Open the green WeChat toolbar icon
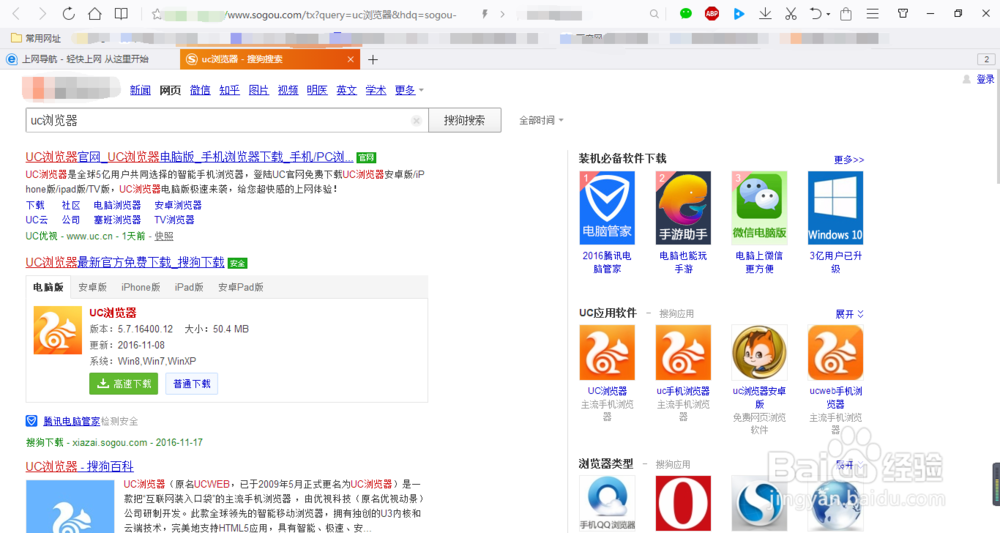This screenshot has width=1000, height=533. coord(686,13)
